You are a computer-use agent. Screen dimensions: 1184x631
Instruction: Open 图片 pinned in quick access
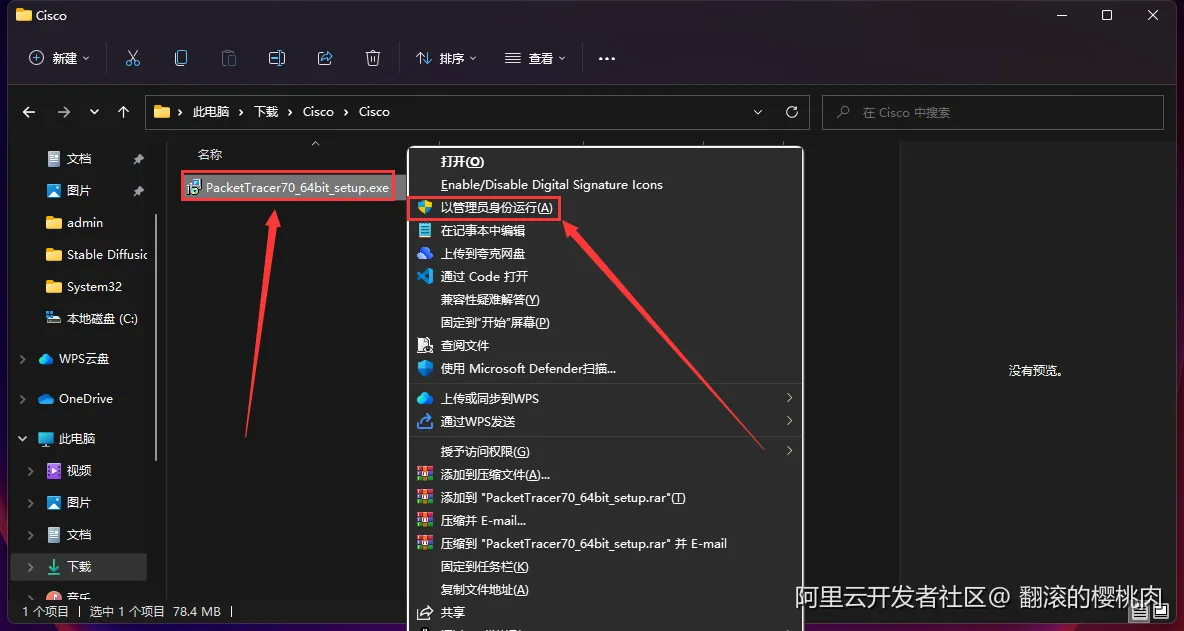(79, 191)
